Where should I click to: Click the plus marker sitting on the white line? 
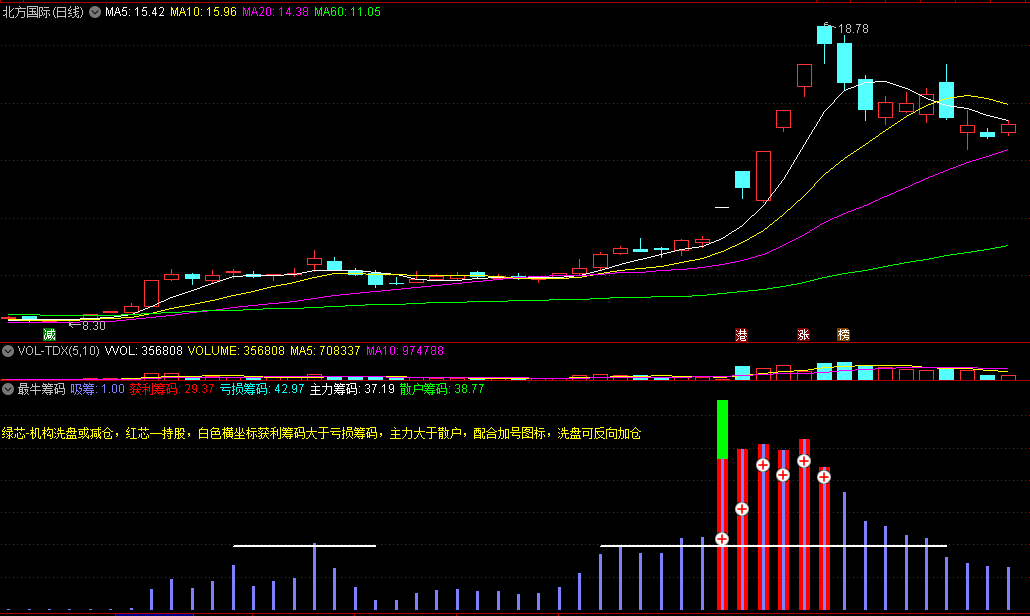click(722, 539)
